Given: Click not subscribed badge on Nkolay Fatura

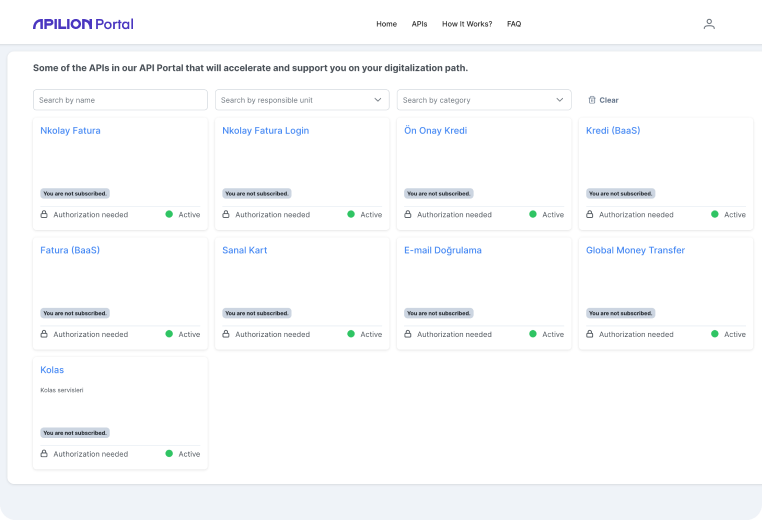Looking at the screenshot, I should pos(75,193).
